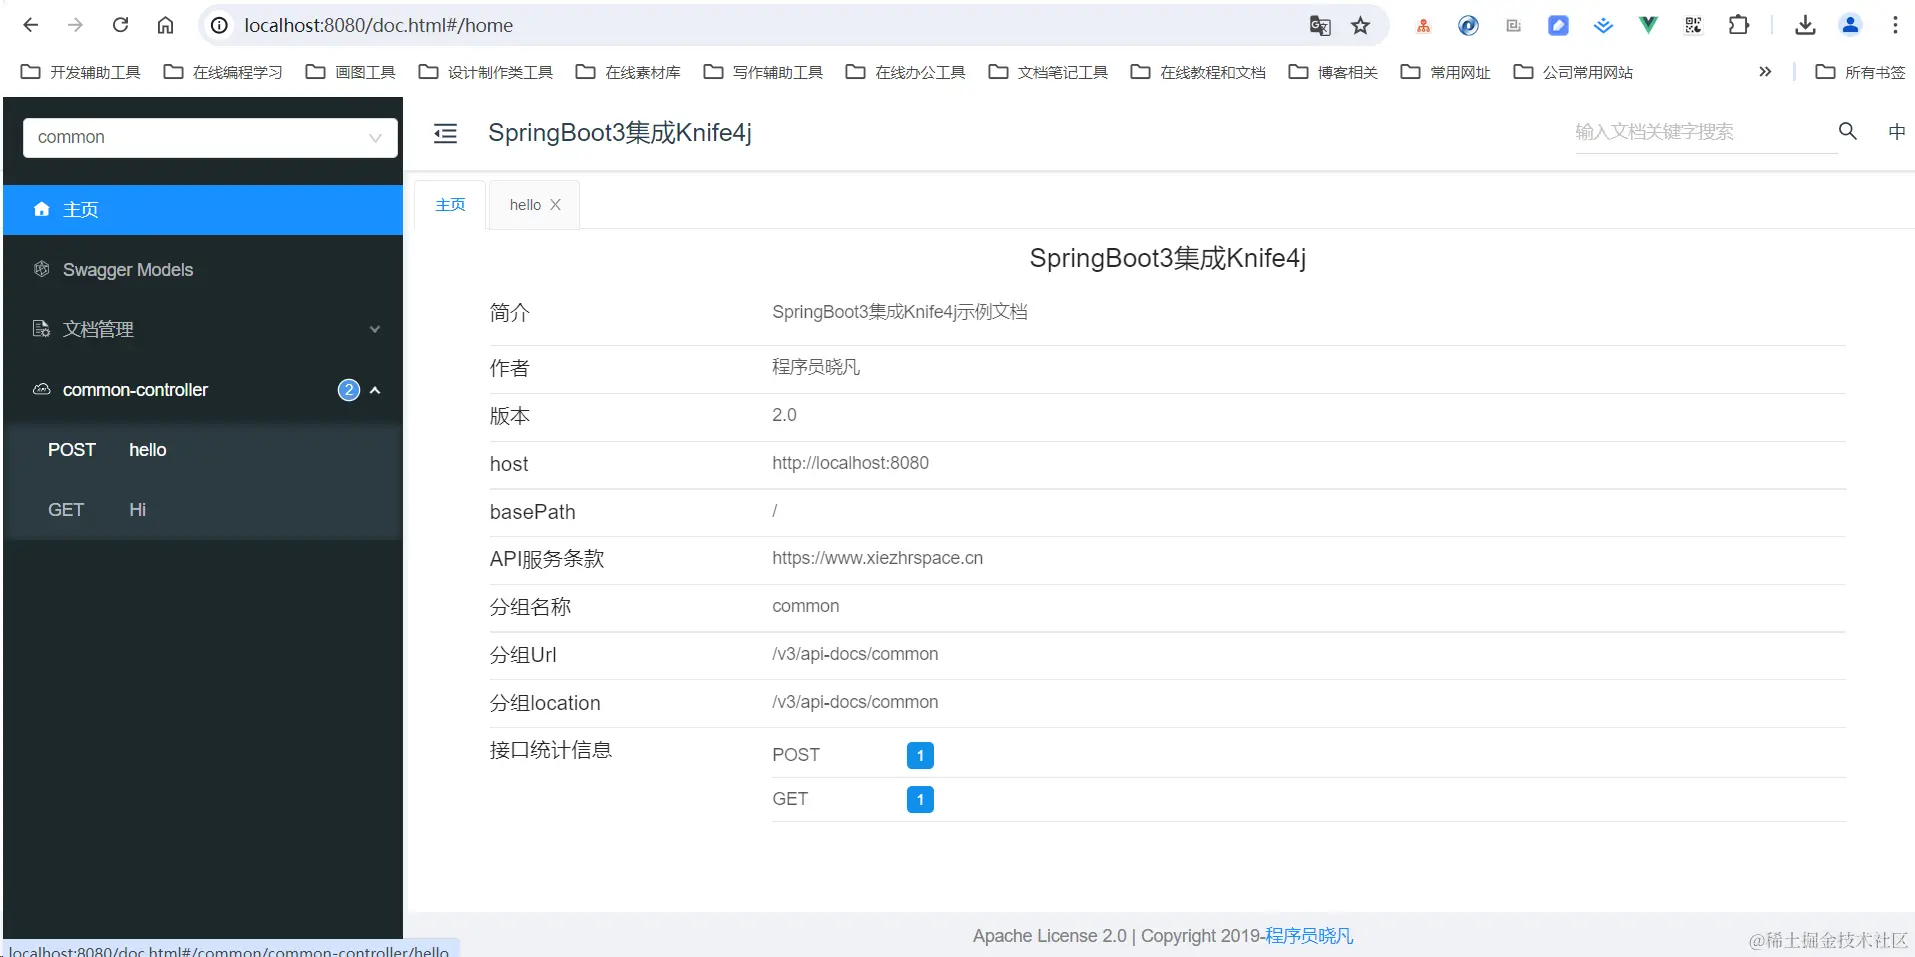Open the 文档管理 document management section

[98, 328]
